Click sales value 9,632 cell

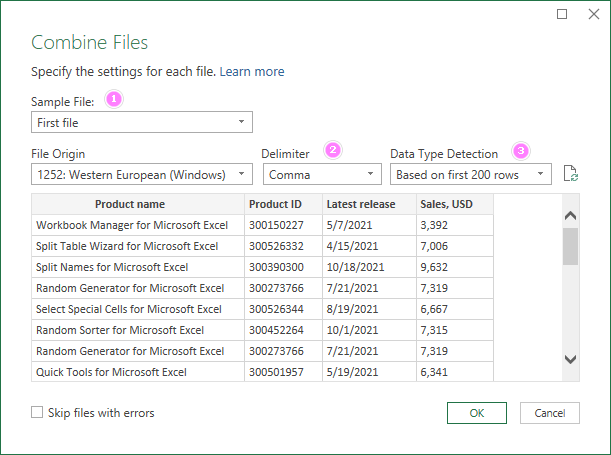tap(455, 267)
